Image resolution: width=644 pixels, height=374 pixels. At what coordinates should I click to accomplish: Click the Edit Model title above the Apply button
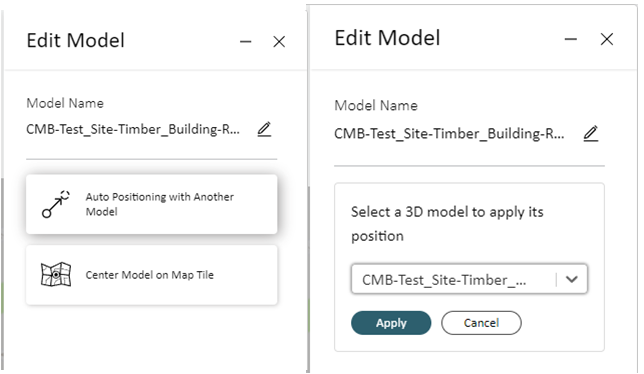click(387, 38)
